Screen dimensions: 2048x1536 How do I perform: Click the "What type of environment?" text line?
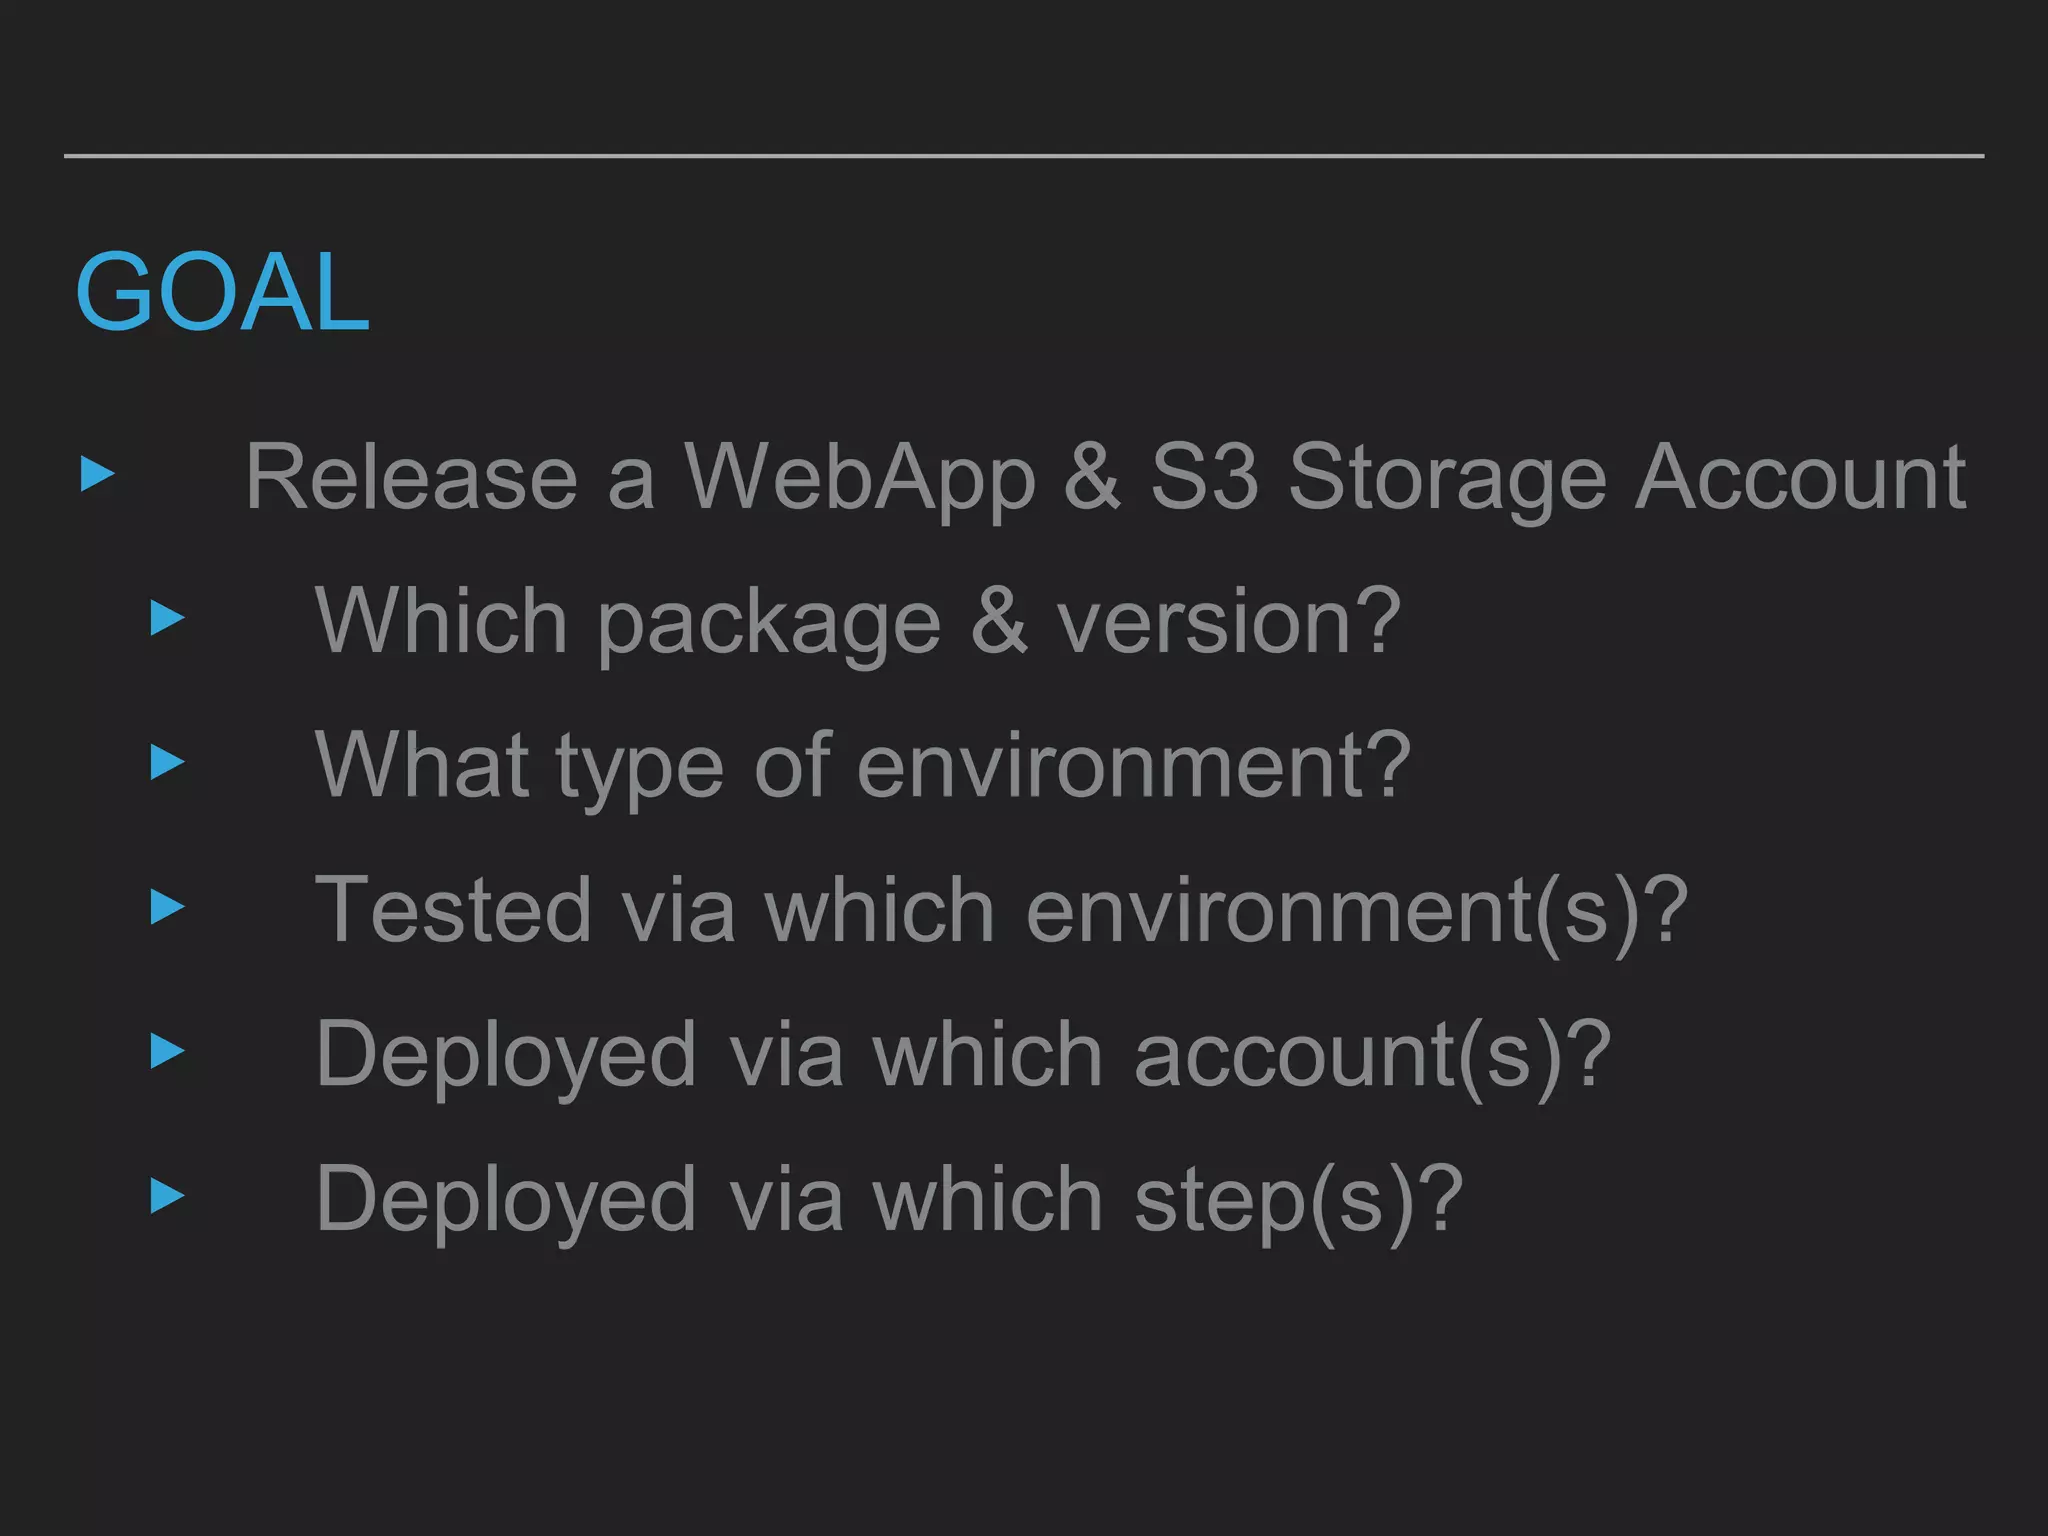point(862,766)
